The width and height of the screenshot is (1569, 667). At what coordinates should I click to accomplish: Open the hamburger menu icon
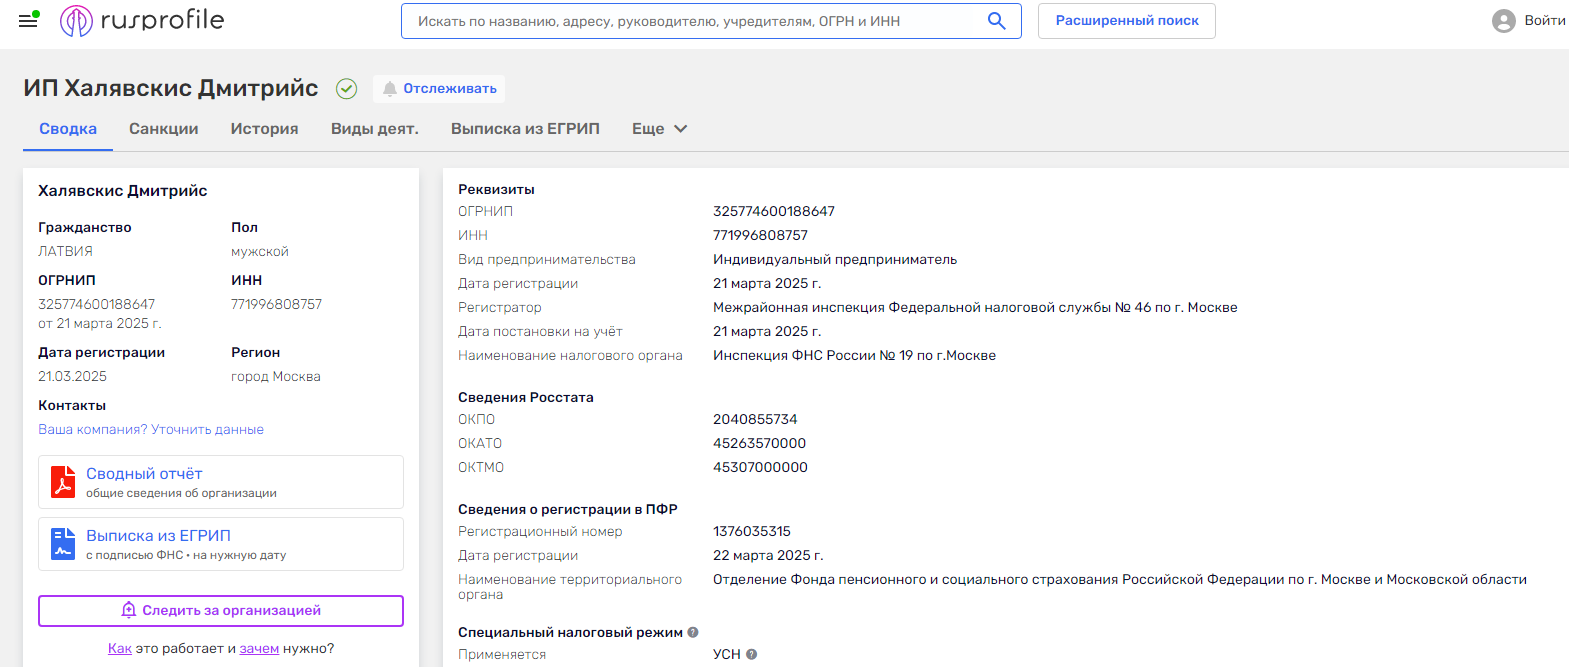tap(28, 20)
